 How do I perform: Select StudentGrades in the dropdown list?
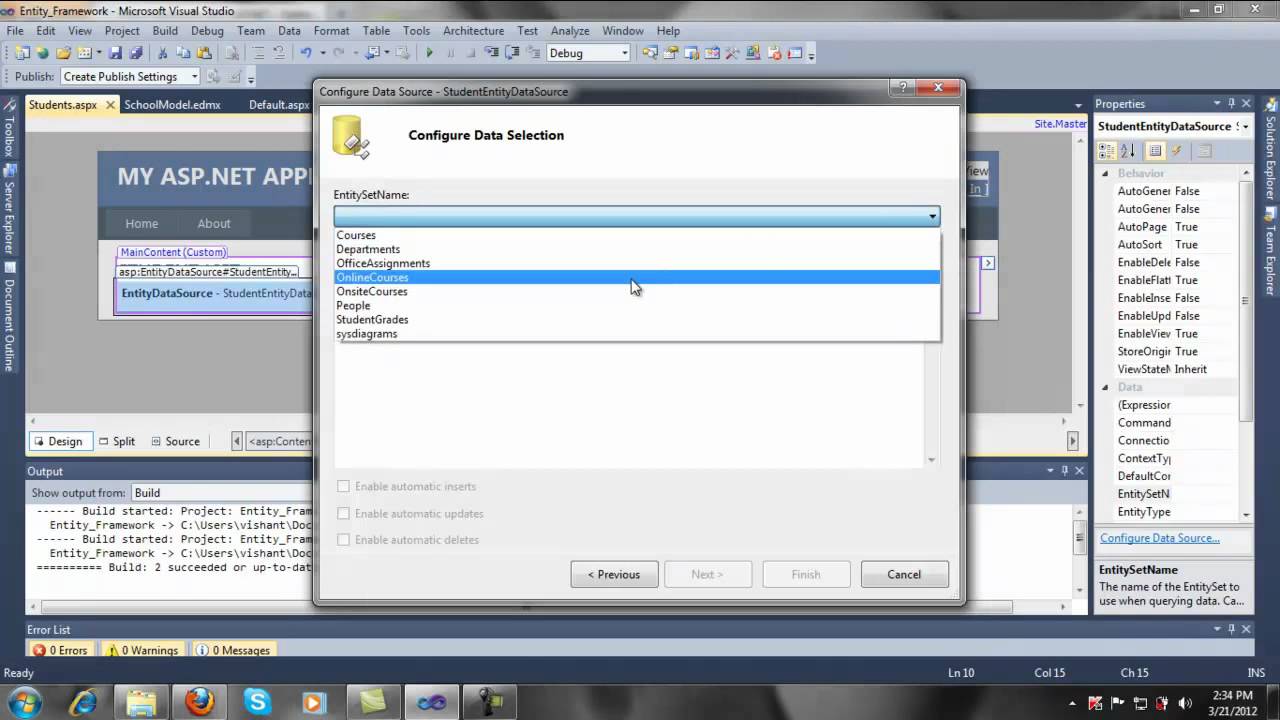tap(637, 319)
